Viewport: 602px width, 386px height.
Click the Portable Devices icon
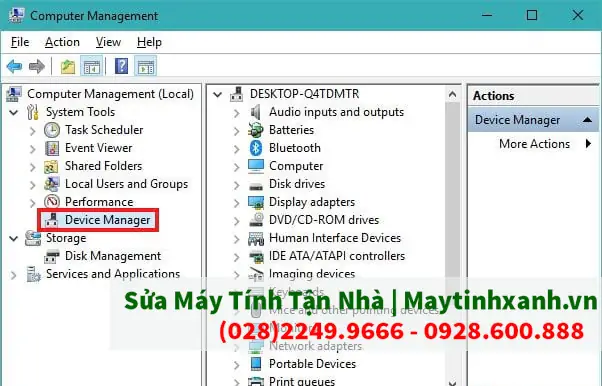tap(256, 364)
